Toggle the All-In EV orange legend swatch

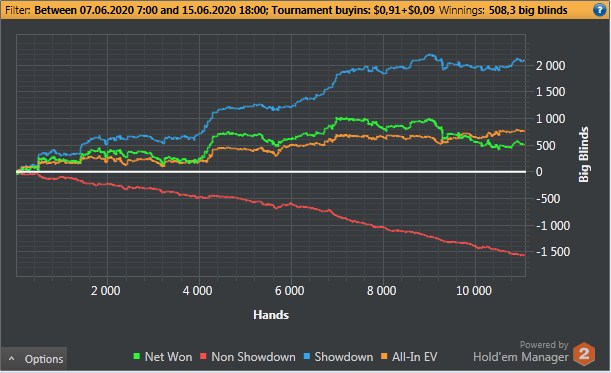point(384,356)
